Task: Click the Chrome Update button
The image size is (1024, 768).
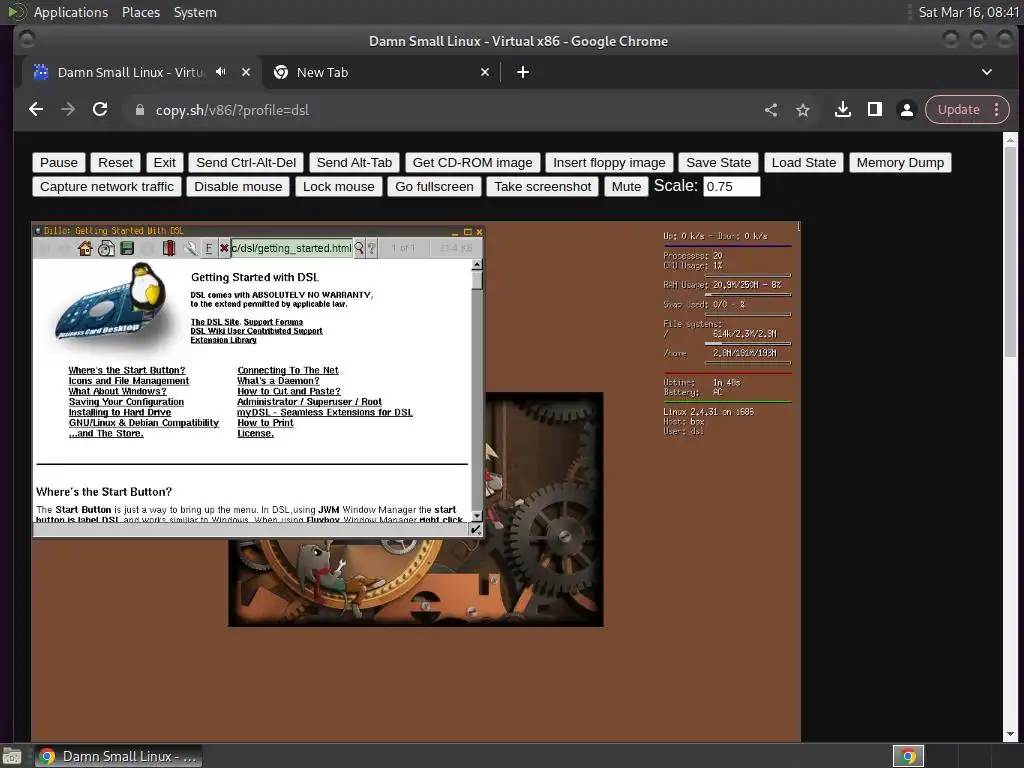Action: point(958,110)
